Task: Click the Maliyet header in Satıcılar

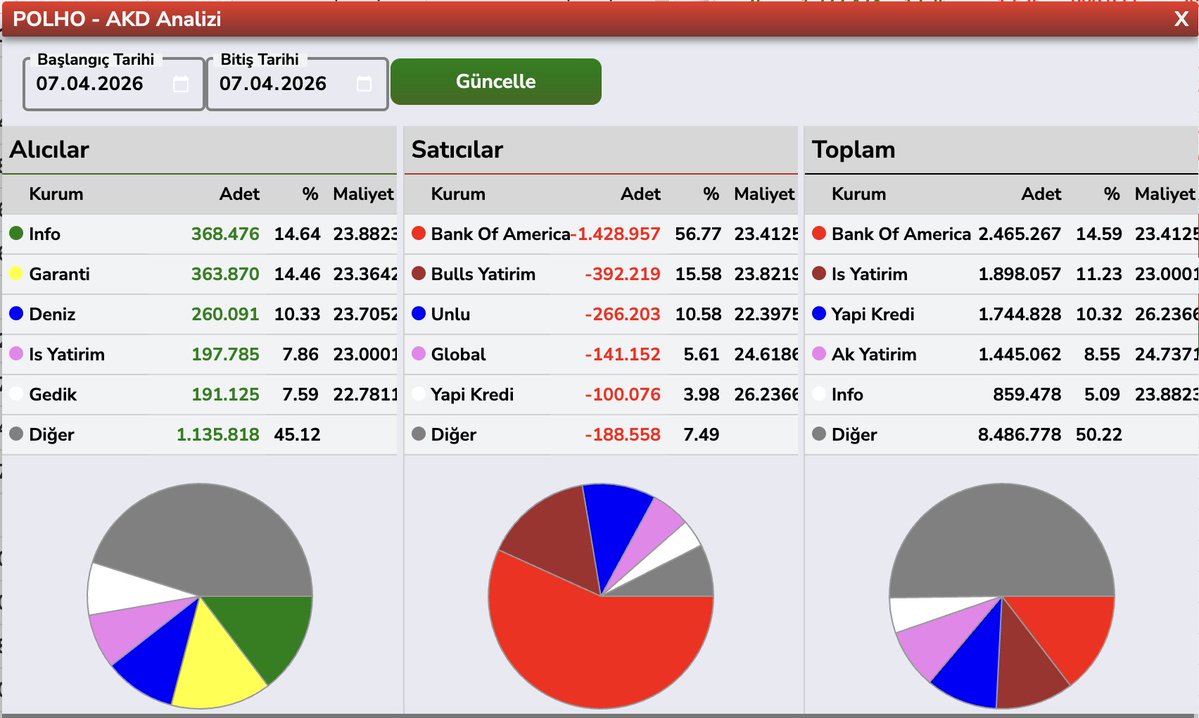Action: click(764, 194)
